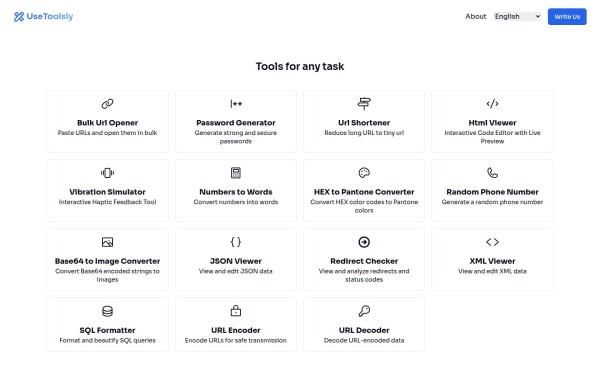Click the Numbers to Words calculator icon
600x375 pixels.
[236, 173]
